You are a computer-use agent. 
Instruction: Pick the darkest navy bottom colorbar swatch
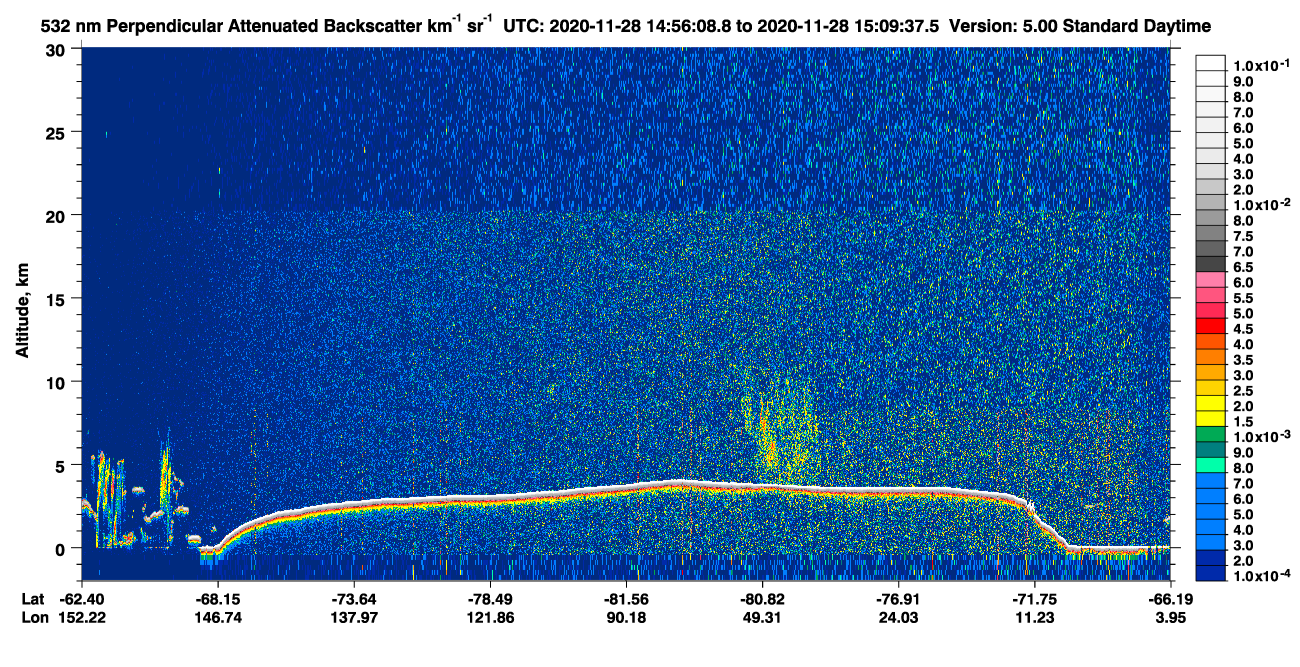point(1211,573)
